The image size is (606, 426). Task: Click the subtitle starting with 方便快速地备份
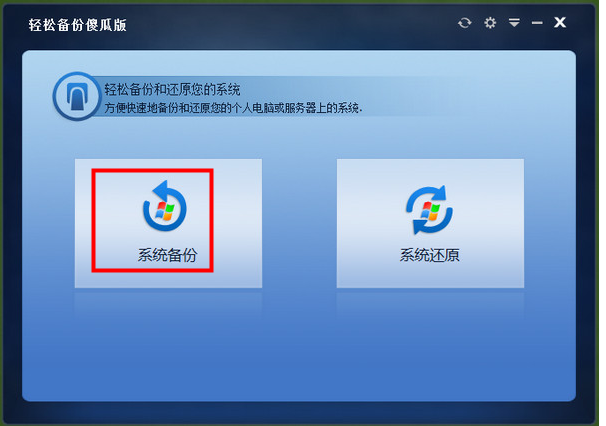(233, 107)
